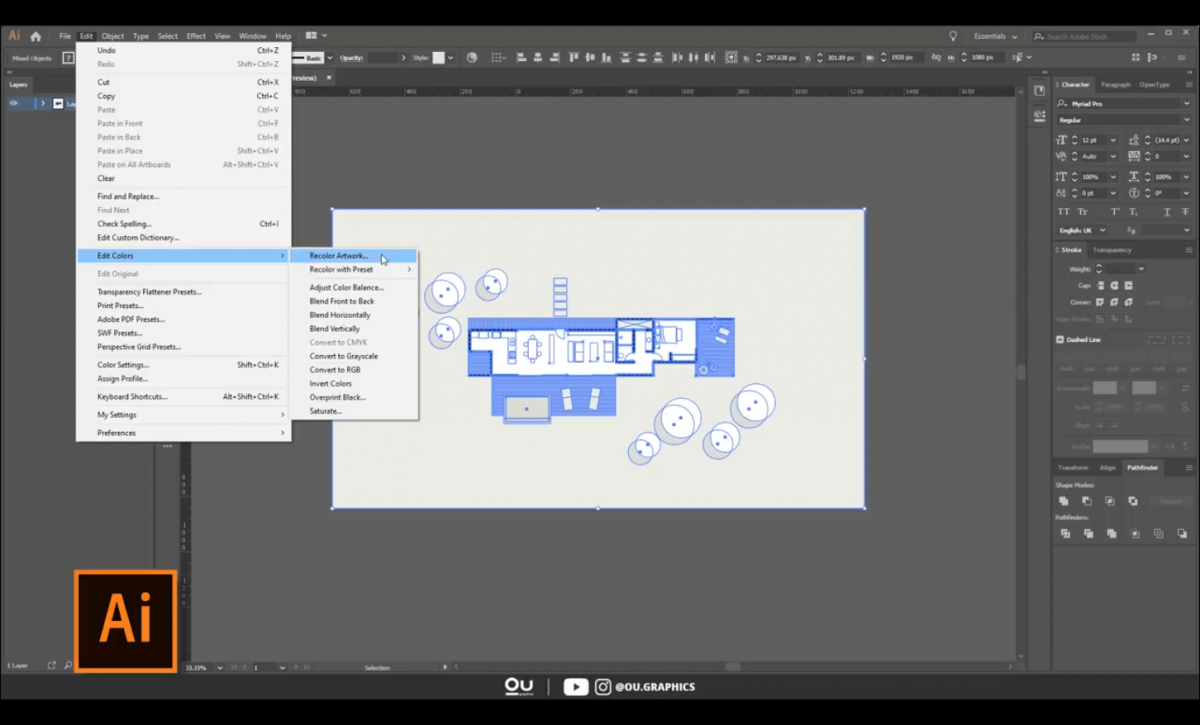This screenshot has width=1200, height=725.
Task: Toggle layer visibility eye icon
Action: click(14, 103)
